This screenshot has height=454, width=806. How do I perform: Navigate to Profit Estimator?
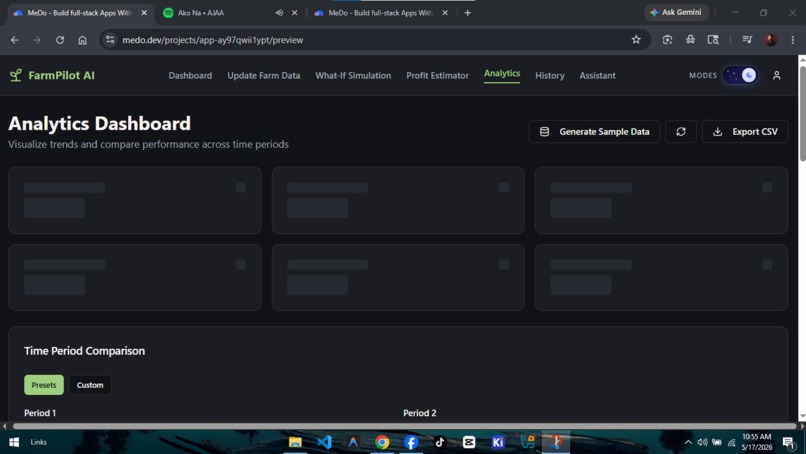point(437,76)
